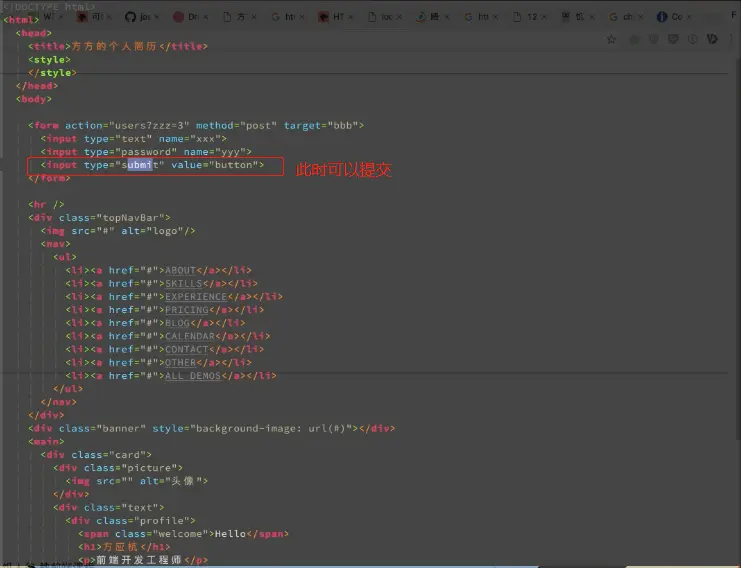
Task: Click the input line with name="xxx"
Action: (x=133, y=139)
